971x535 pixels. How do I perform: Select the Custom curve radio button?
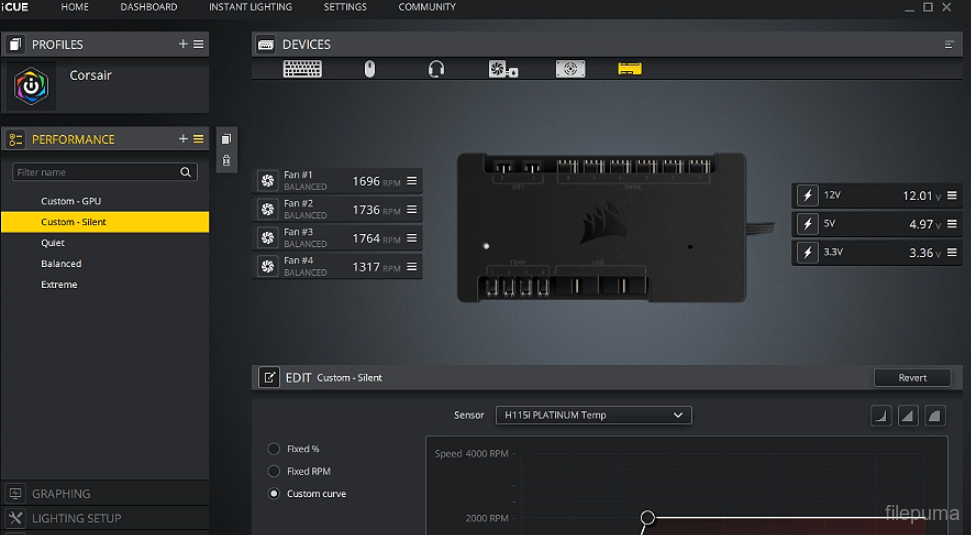coord(274,494)
